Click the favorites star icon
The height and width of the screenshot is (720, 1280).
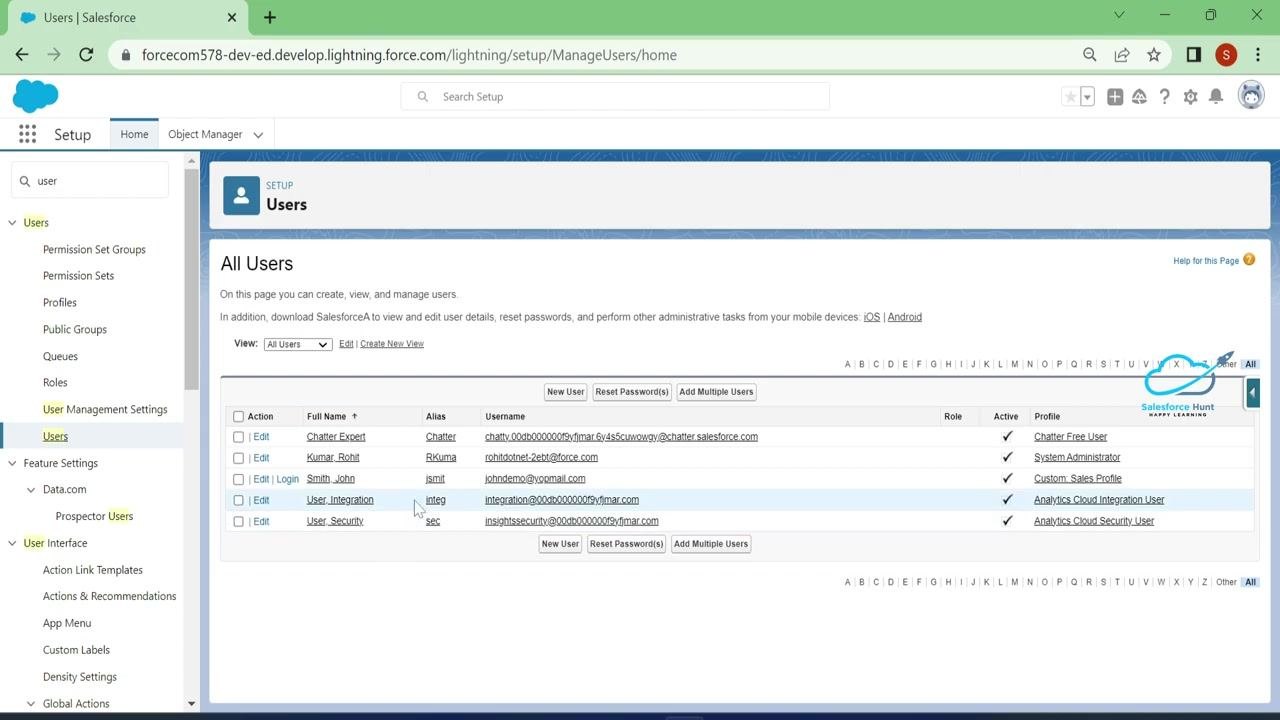(x=1070, y=97)
